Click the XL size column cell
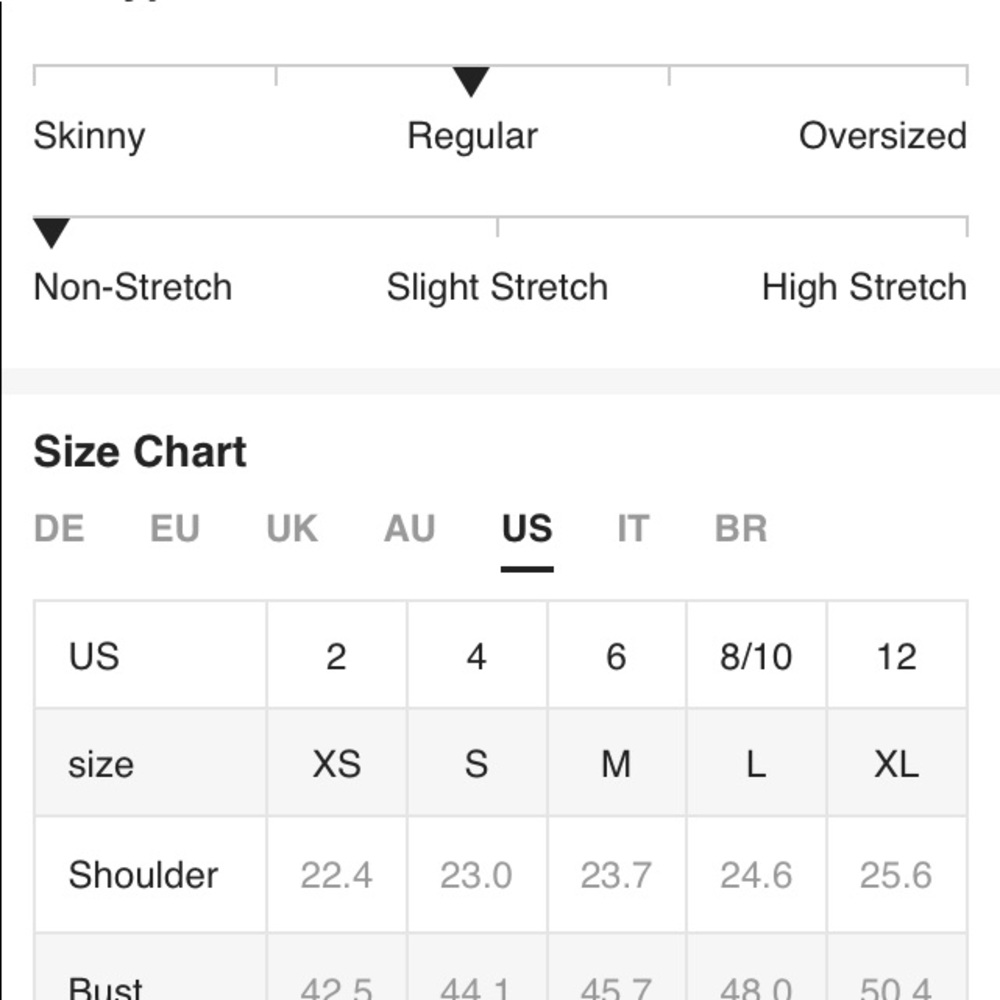Viewport: 1000px width, 1000px height. click(896, 764)
